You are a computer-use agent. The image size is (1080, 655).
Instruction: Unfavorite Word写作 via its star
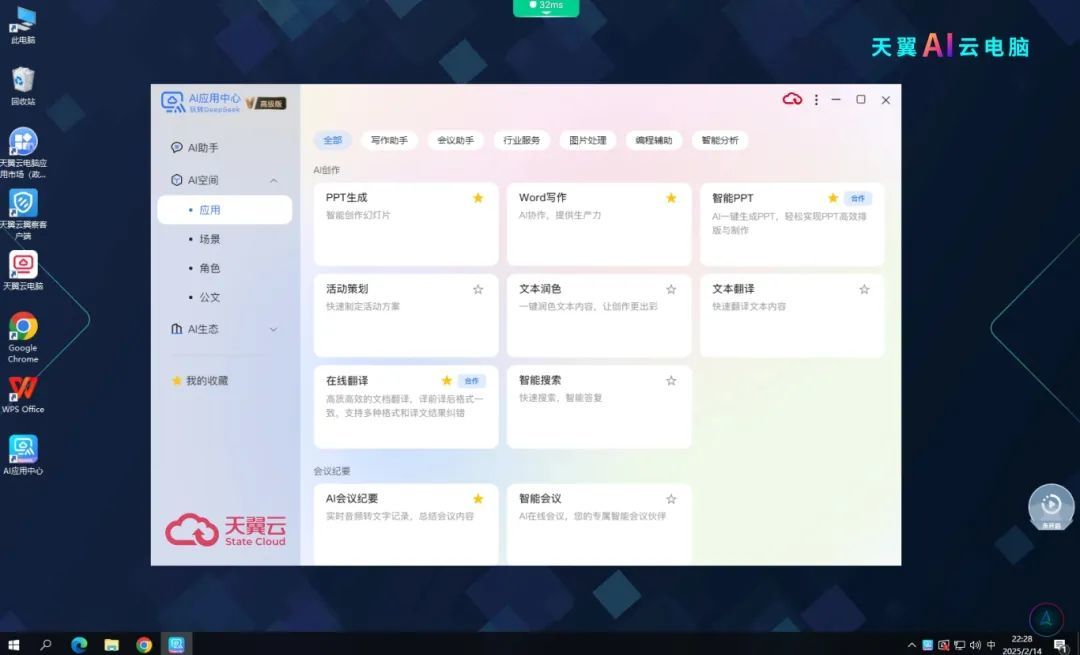point(671,198)
